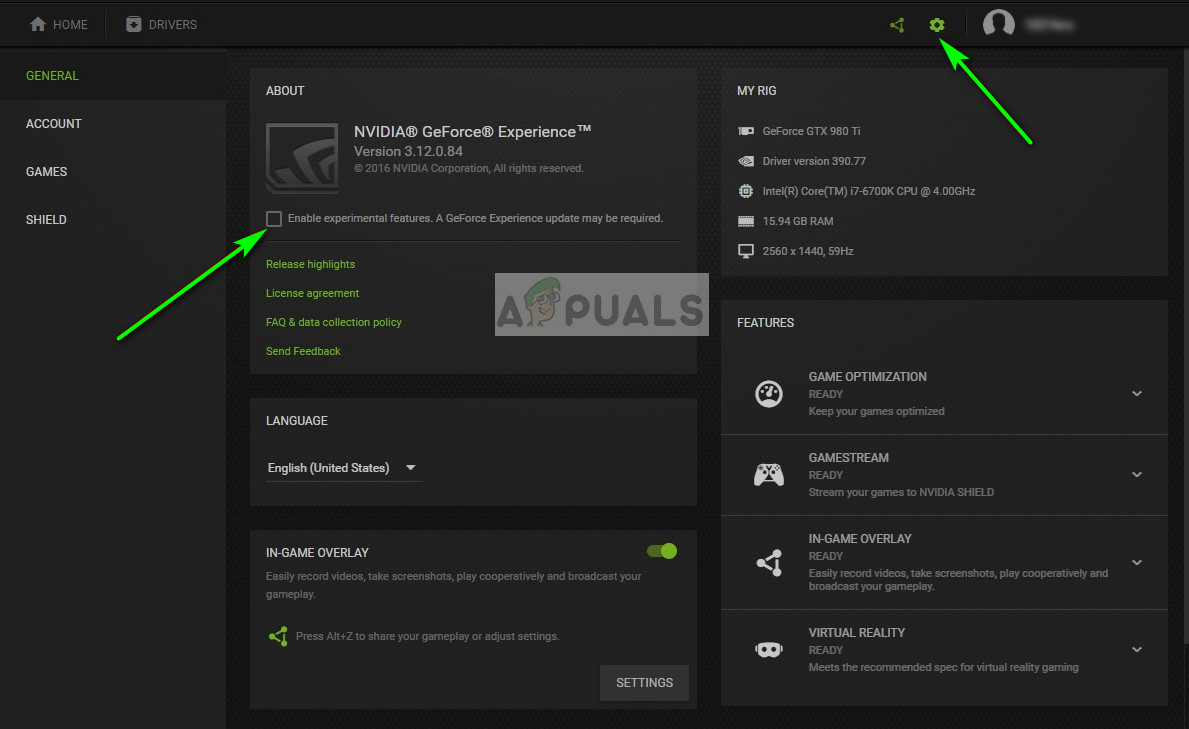
Task: Click the Game Optimization gauge icon
Action: click(769, 394)
